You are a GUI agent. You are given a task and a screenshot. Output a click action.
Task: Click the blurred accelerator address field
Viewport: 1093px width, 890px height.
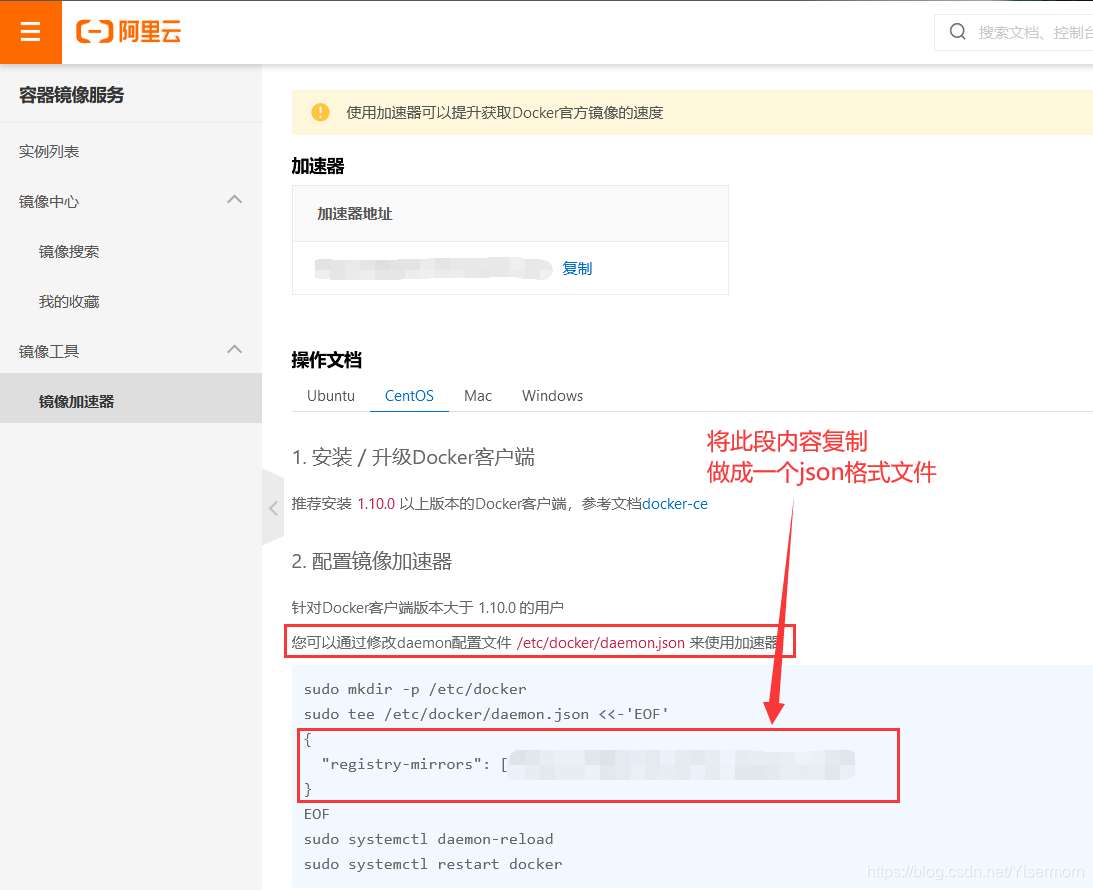coord(433,268)
